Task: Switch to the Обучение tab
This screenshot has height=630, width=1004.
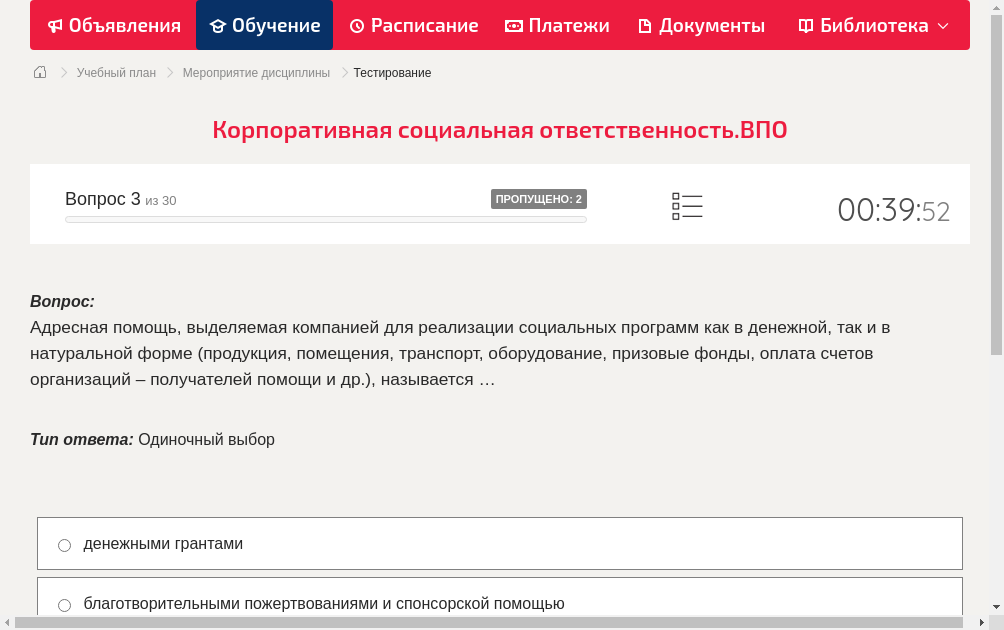Action: pos(264,25)
